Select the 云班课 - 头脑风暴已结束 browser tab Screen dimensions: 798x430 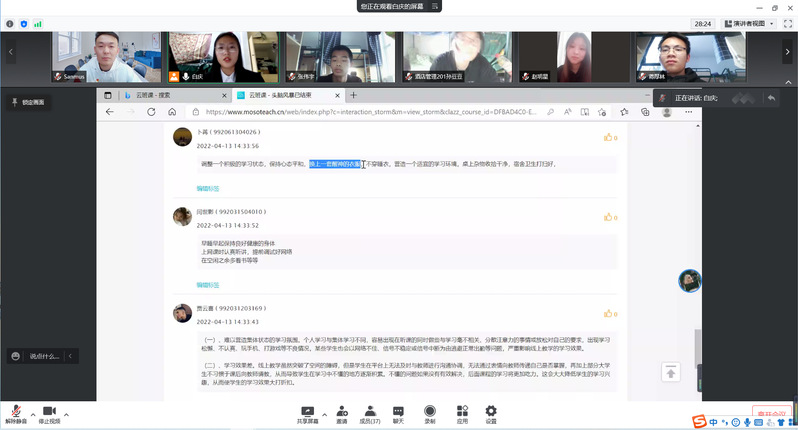285,95
